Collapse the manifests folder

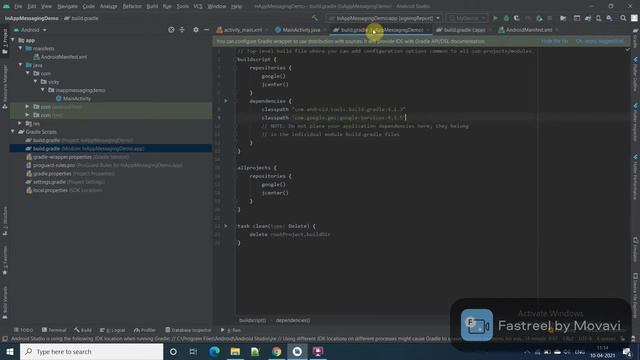tap(20, 48)
